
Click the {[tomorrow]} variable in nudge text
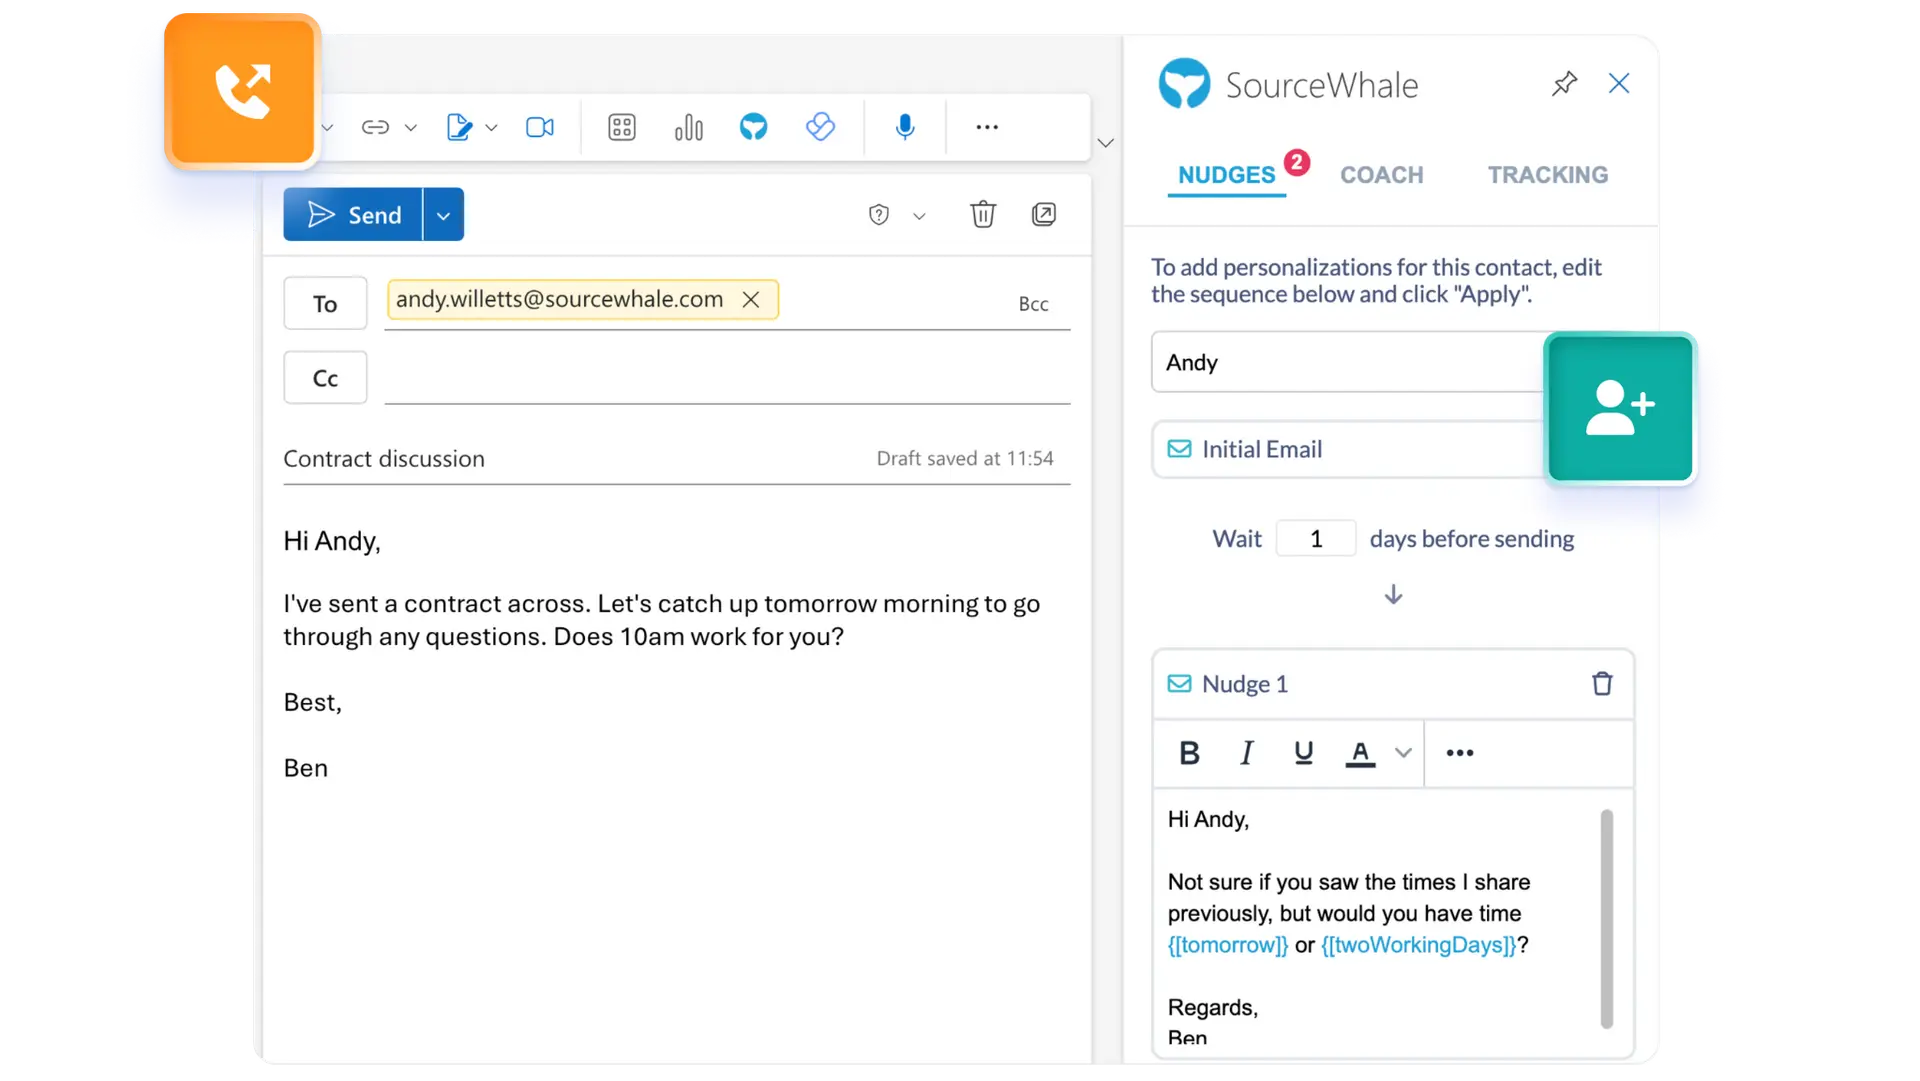[x=1228, y=945]
